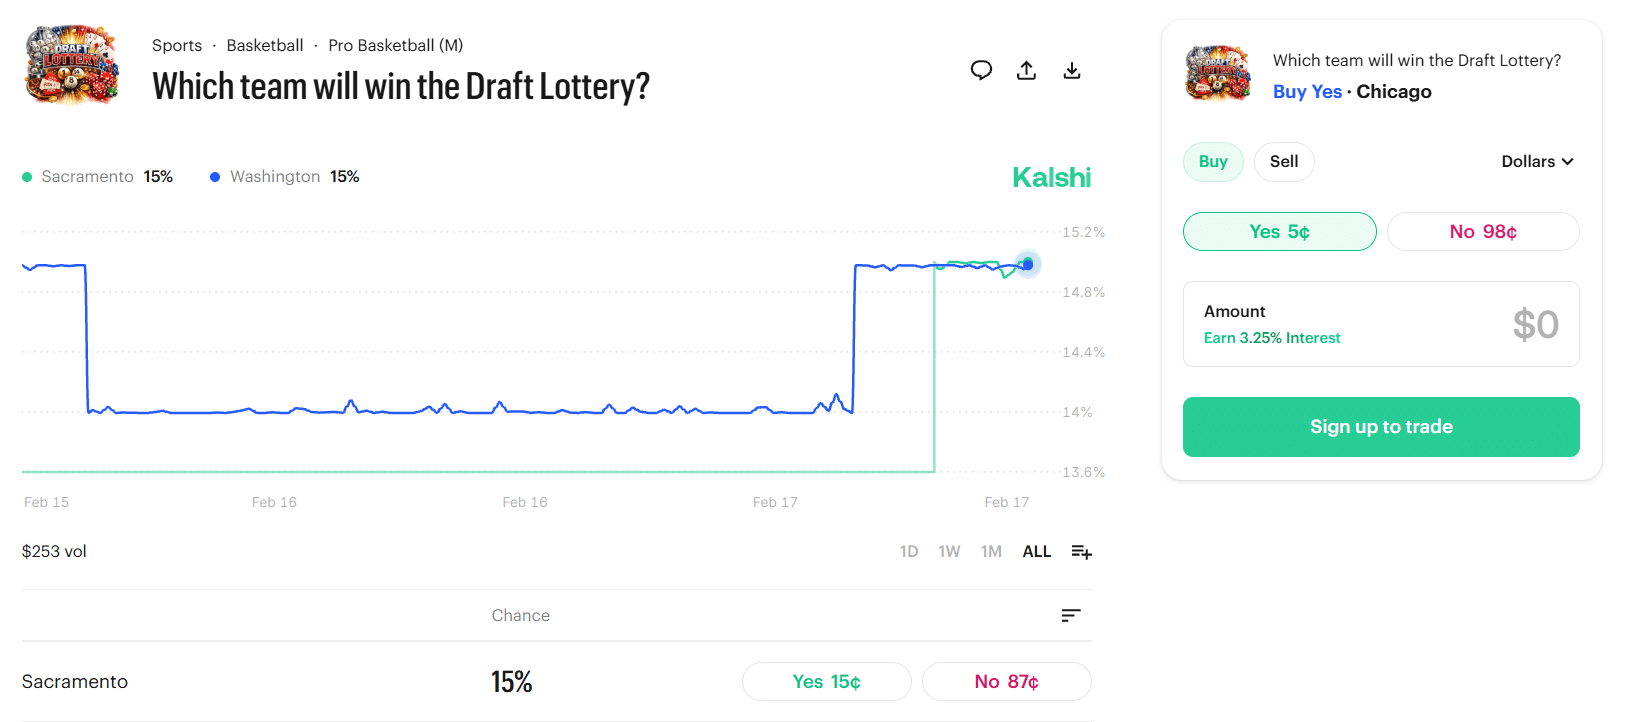This screenshot has height=722, width=1627.
Task: Click the Draft Lottery market logo
Action: 72,66
